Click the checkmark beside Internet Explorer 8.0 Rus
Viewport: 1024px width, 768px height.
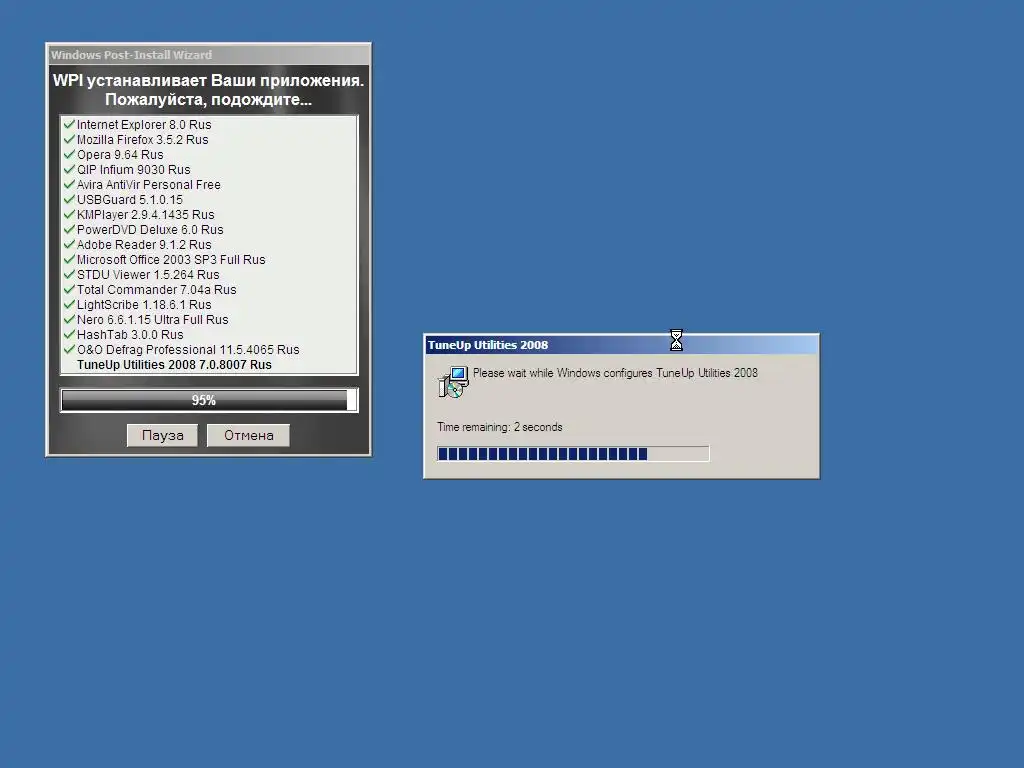tap(69, 124)
